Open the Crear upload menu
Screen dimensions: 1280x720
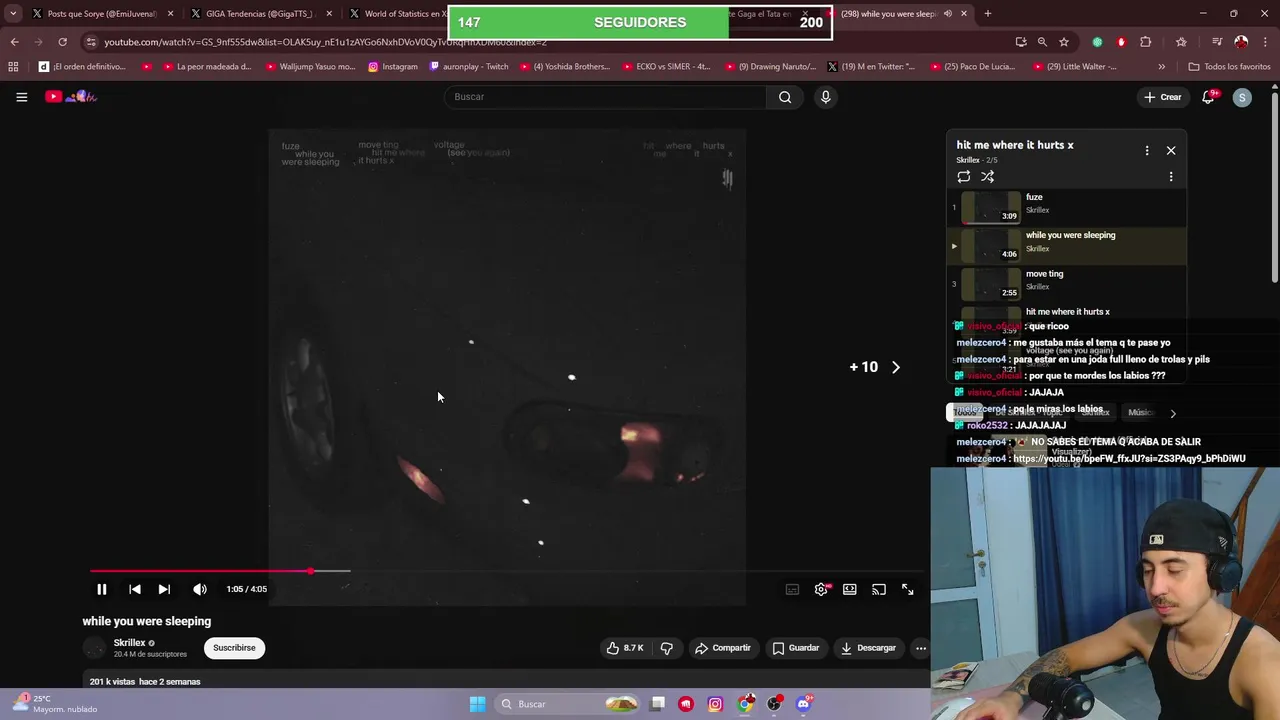[1163, 97]
